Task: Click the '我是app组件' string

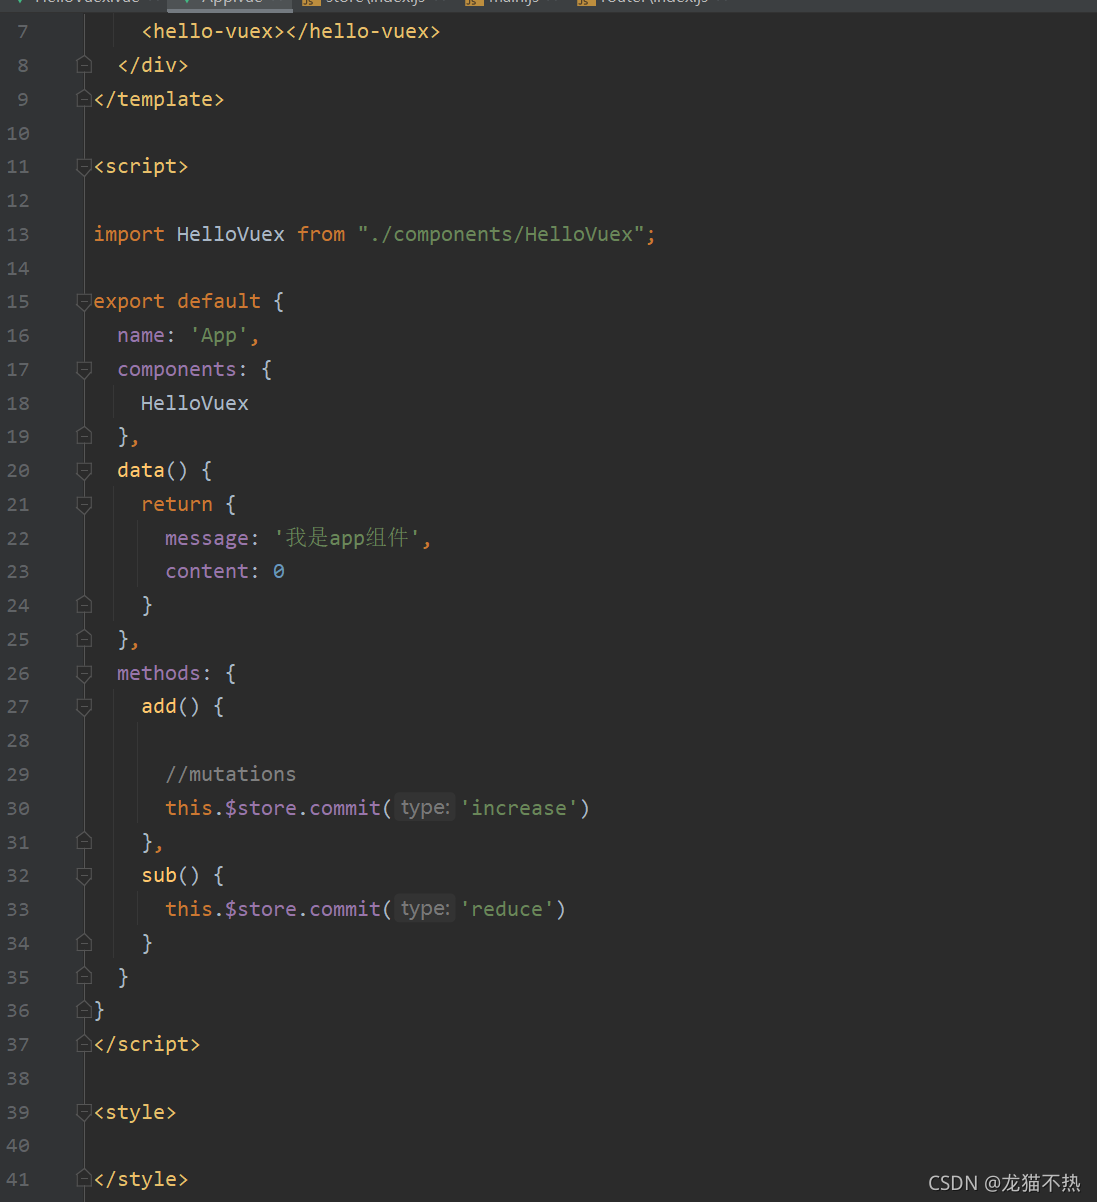Action: pos(347,538)
